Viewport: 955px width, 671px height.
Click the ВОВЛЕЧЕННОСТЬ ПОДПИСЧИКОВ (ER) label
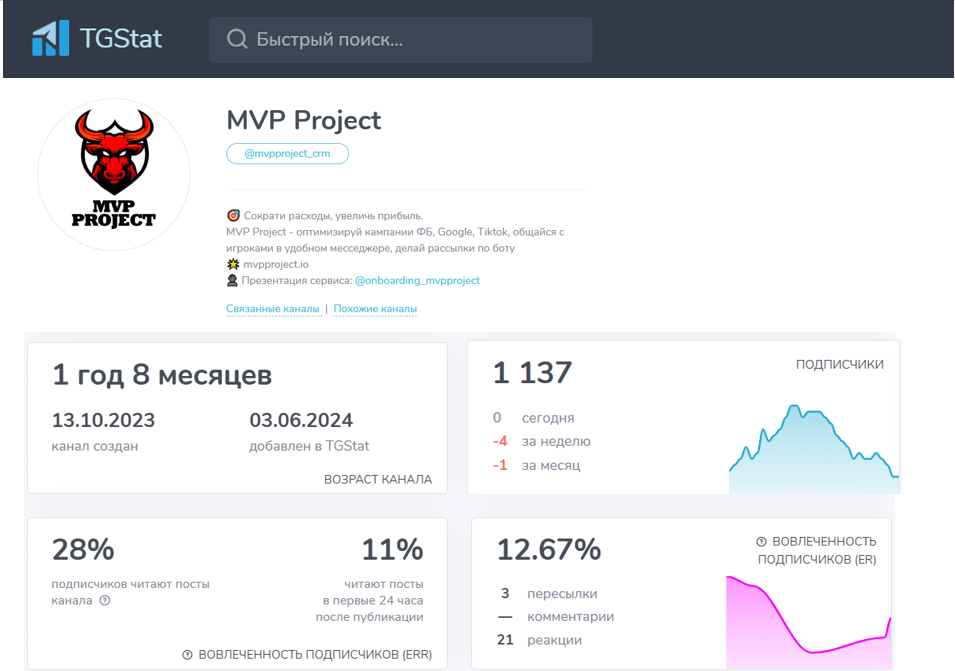(x=817, y=550)
